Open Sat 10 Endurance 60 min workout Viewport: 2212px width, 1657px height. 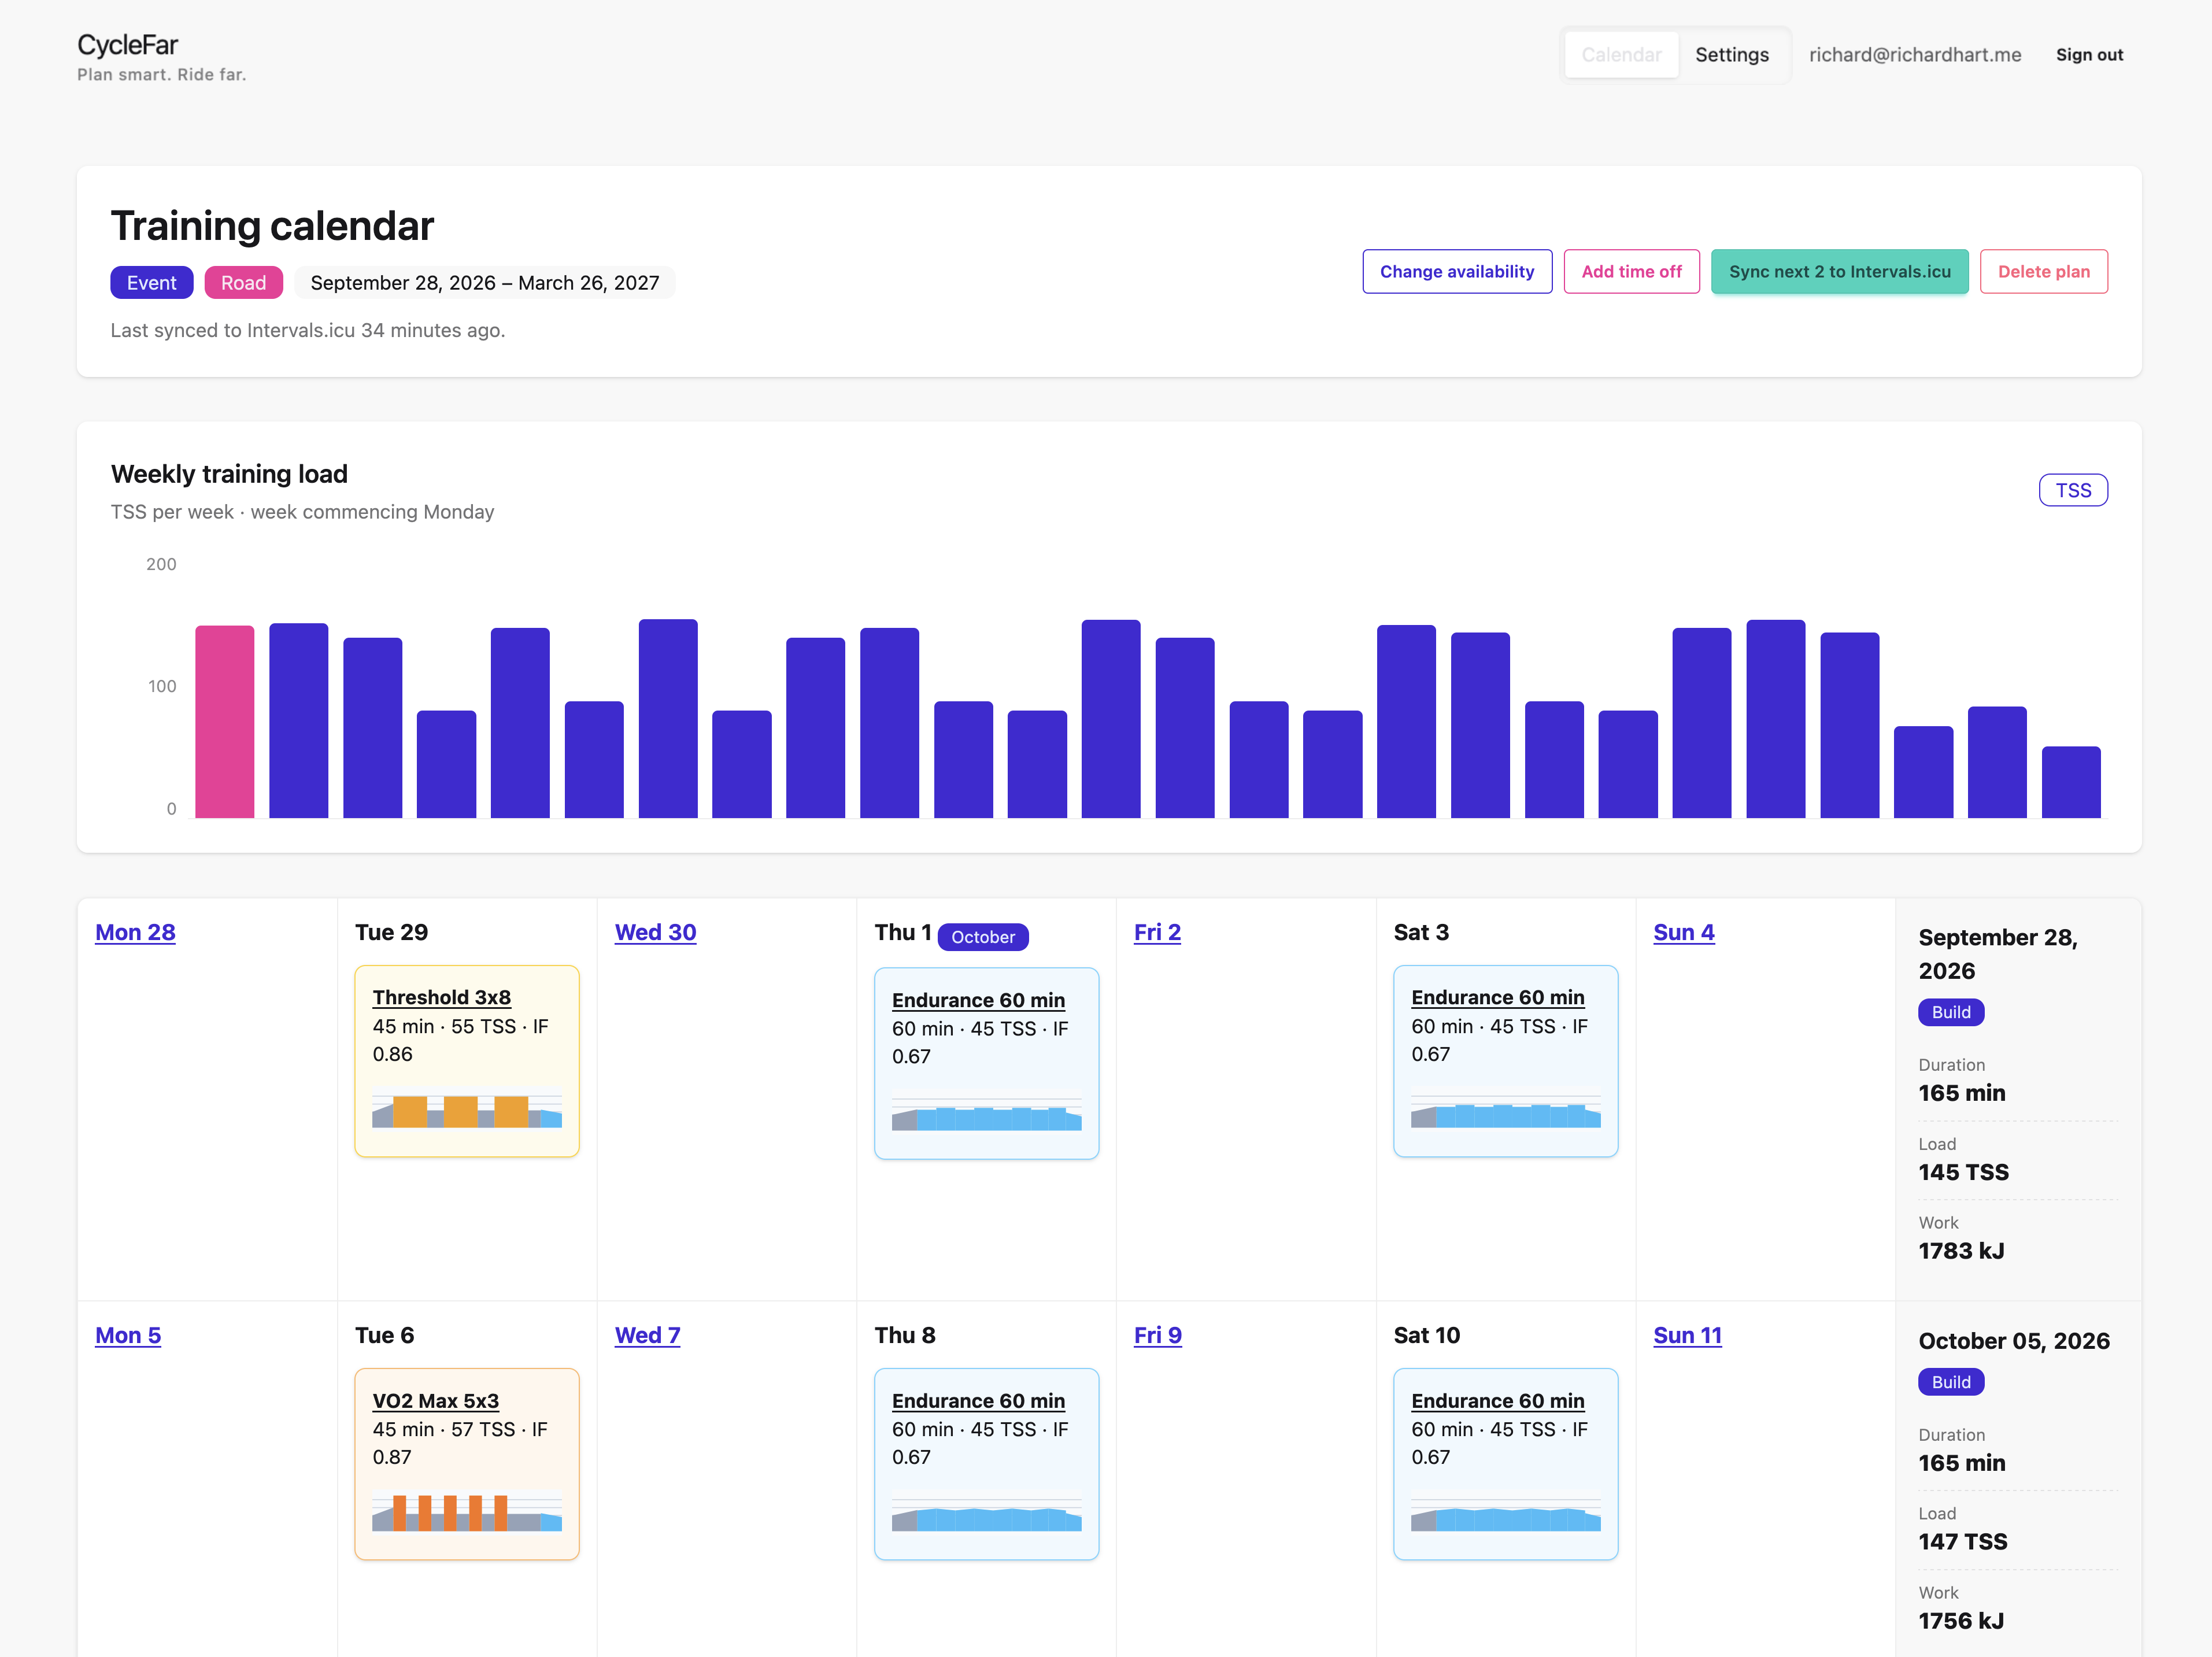(x=1497, y=1401)
